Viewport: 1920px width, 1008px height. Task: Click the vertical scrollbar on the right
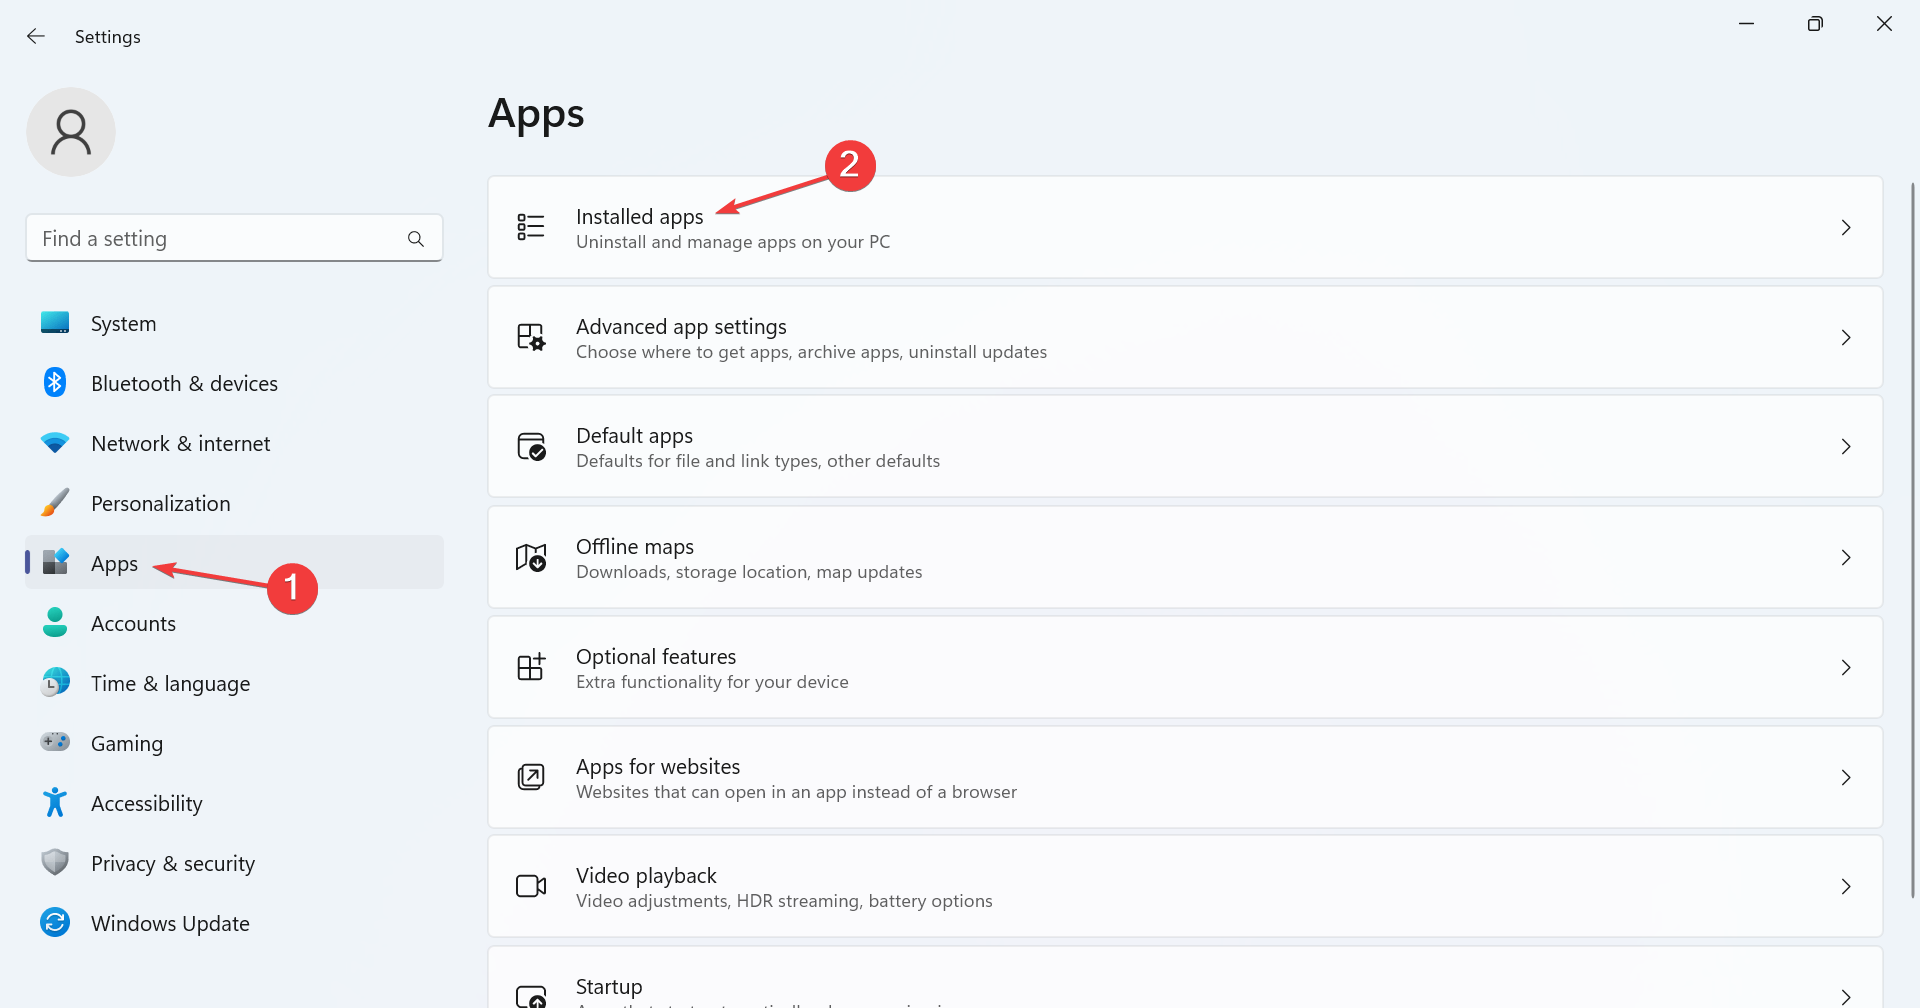coord(1912,540)
